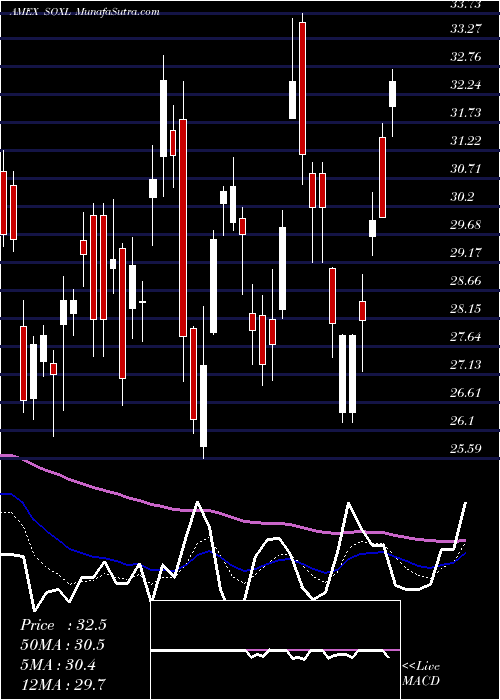Image resolution: width=500 pixels, height=700 pixels.
Task: Click the 30.71 price axis label
Action: click(x=467, y=169)
